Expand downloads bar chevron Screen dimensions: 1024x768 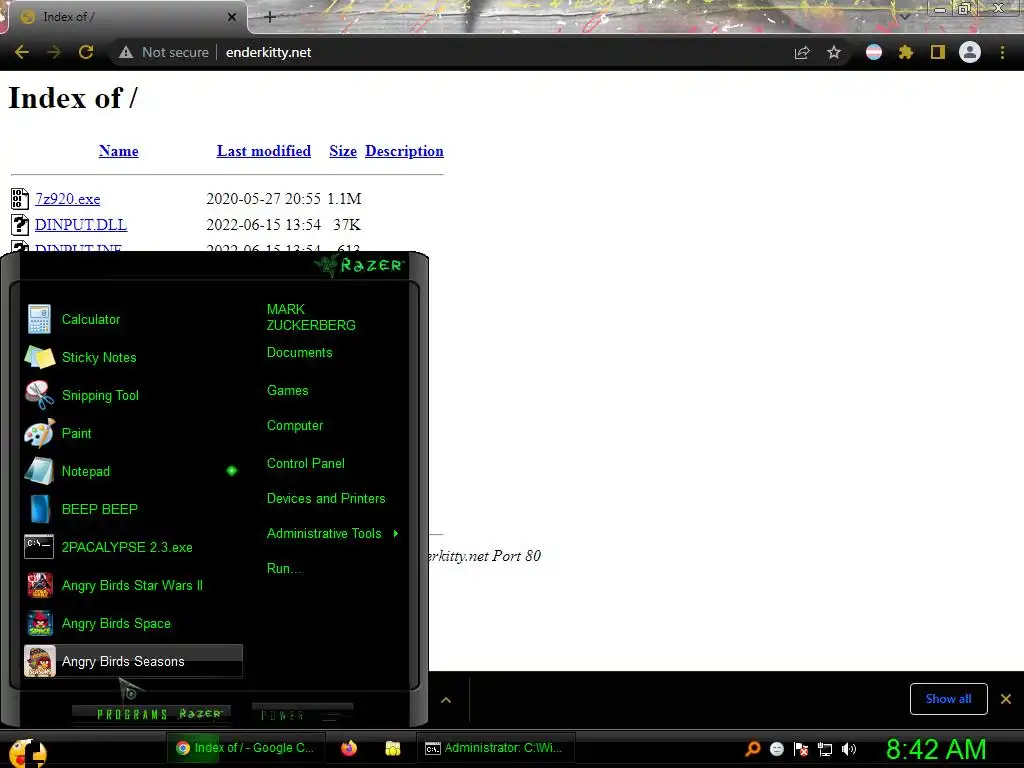(446, 700)
